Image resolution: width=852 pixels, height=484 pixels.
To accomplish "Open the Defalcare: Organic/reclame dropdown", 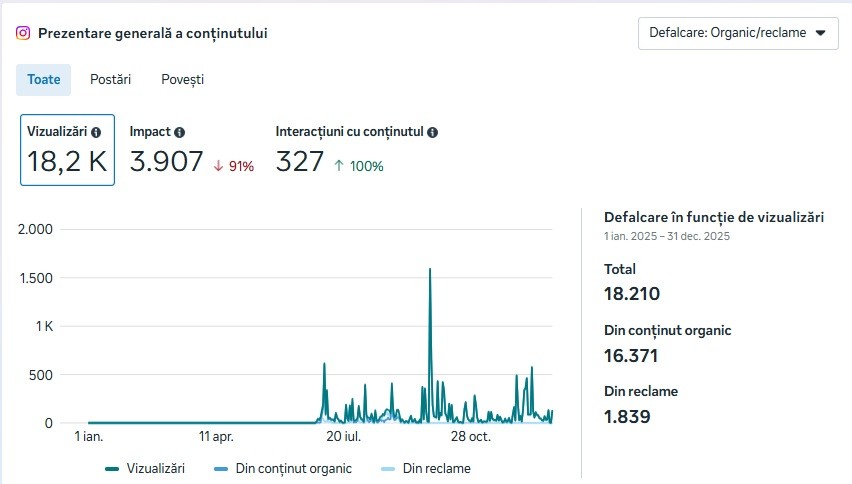I will (737, 33).
